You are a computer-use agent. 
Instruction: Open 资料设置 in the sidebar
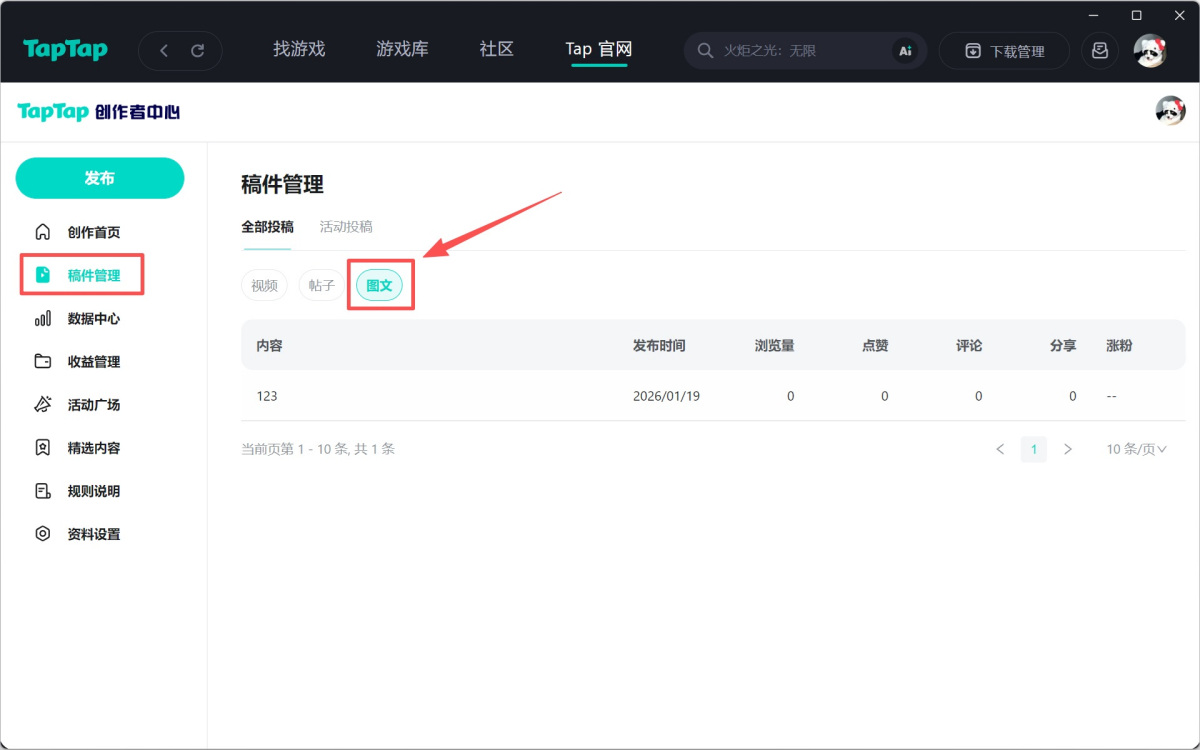tap(93, 534)
